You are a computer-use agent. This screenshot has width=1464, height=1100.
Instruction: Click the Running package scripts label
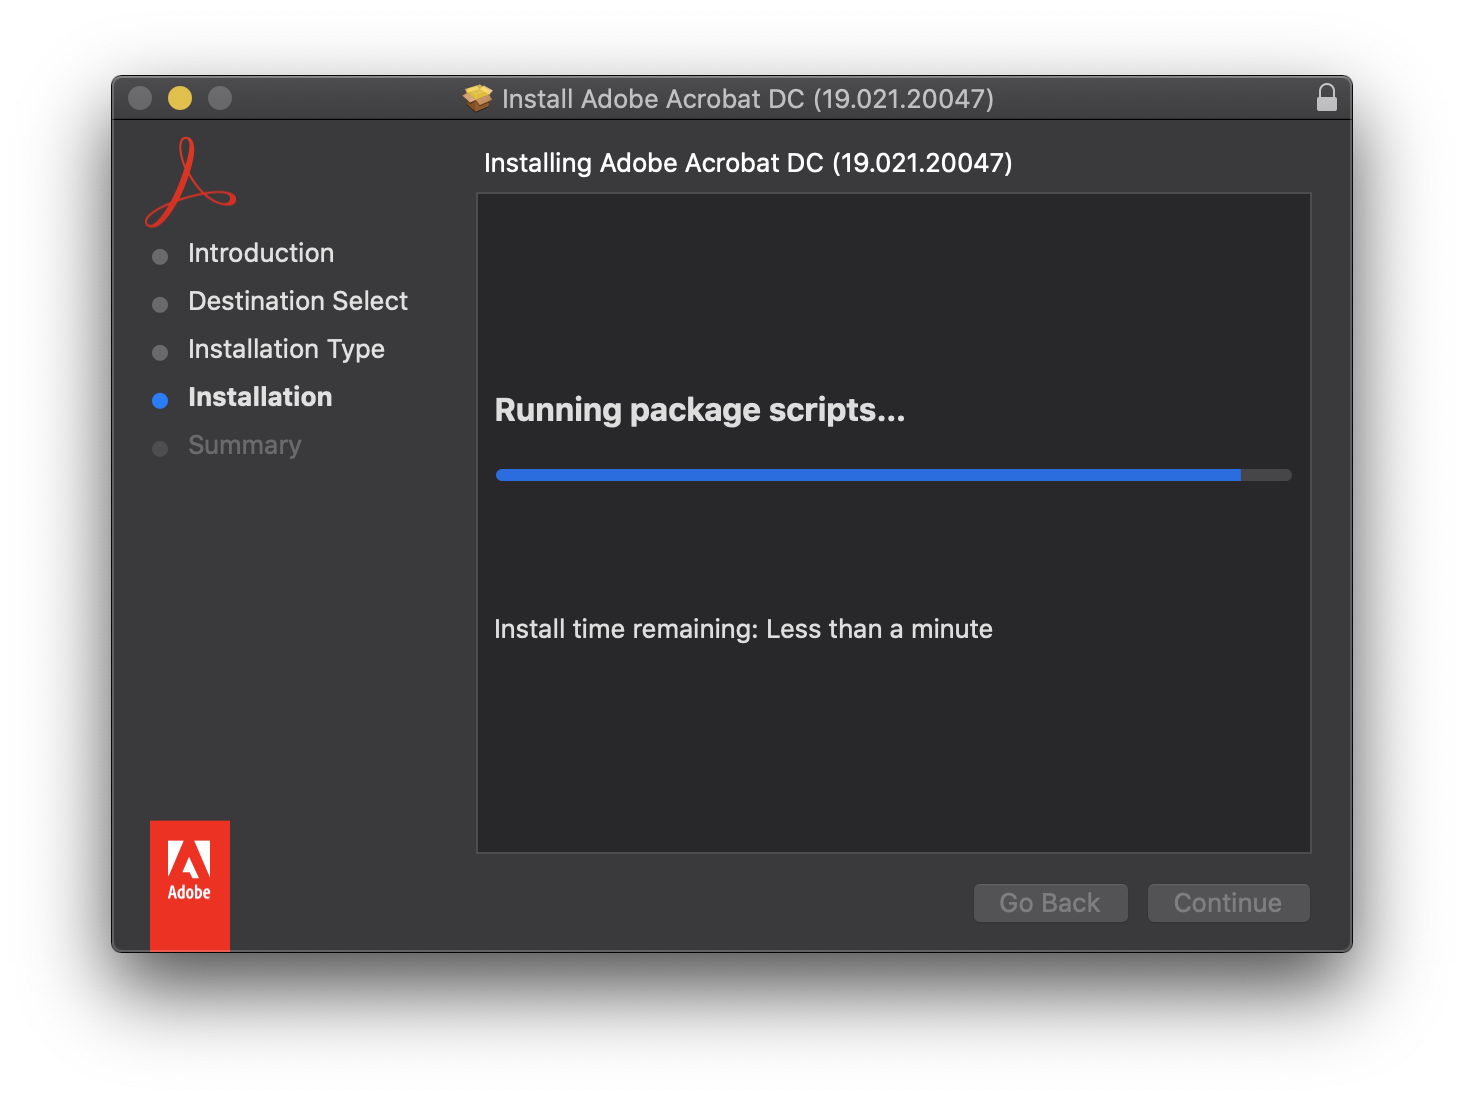(700, 410)
